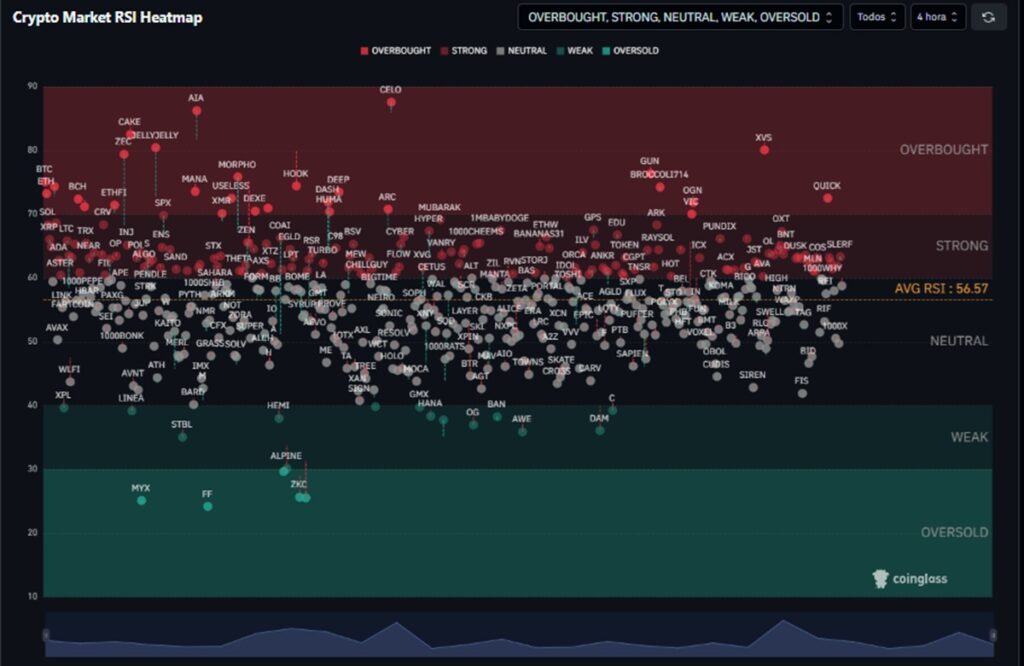Click the left handle of range slider
The image size is (1024, 666).
point(46,635)
